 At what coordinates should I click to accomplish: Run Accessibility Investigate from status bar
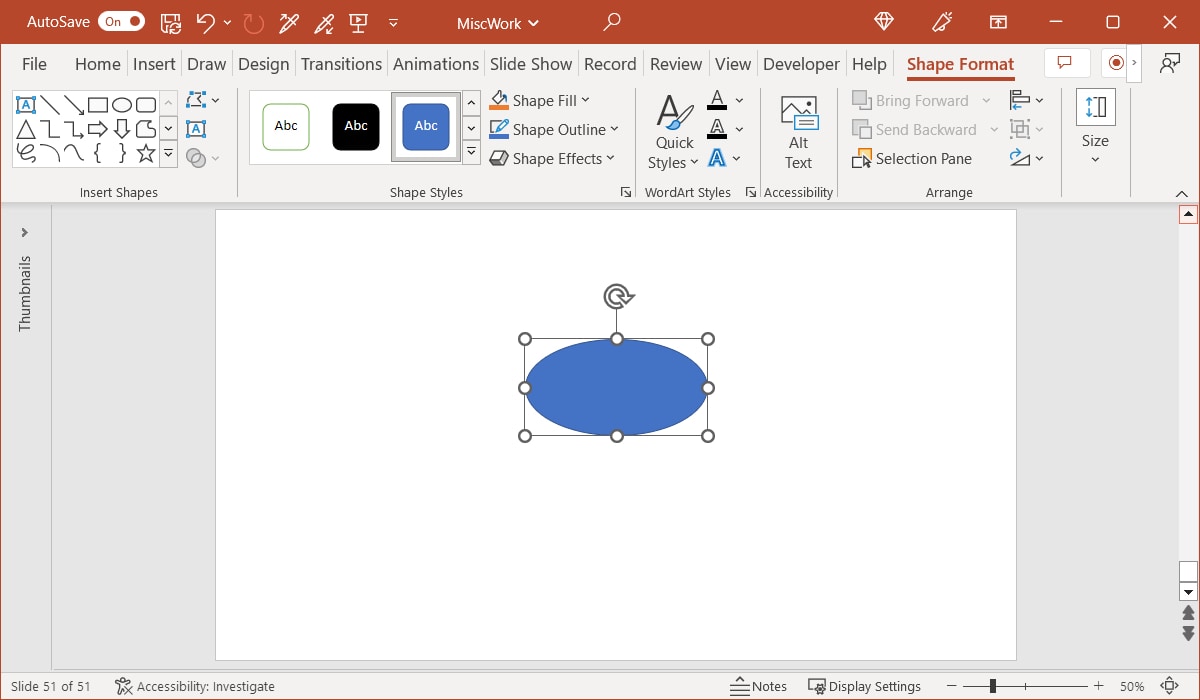click(195, 686)
